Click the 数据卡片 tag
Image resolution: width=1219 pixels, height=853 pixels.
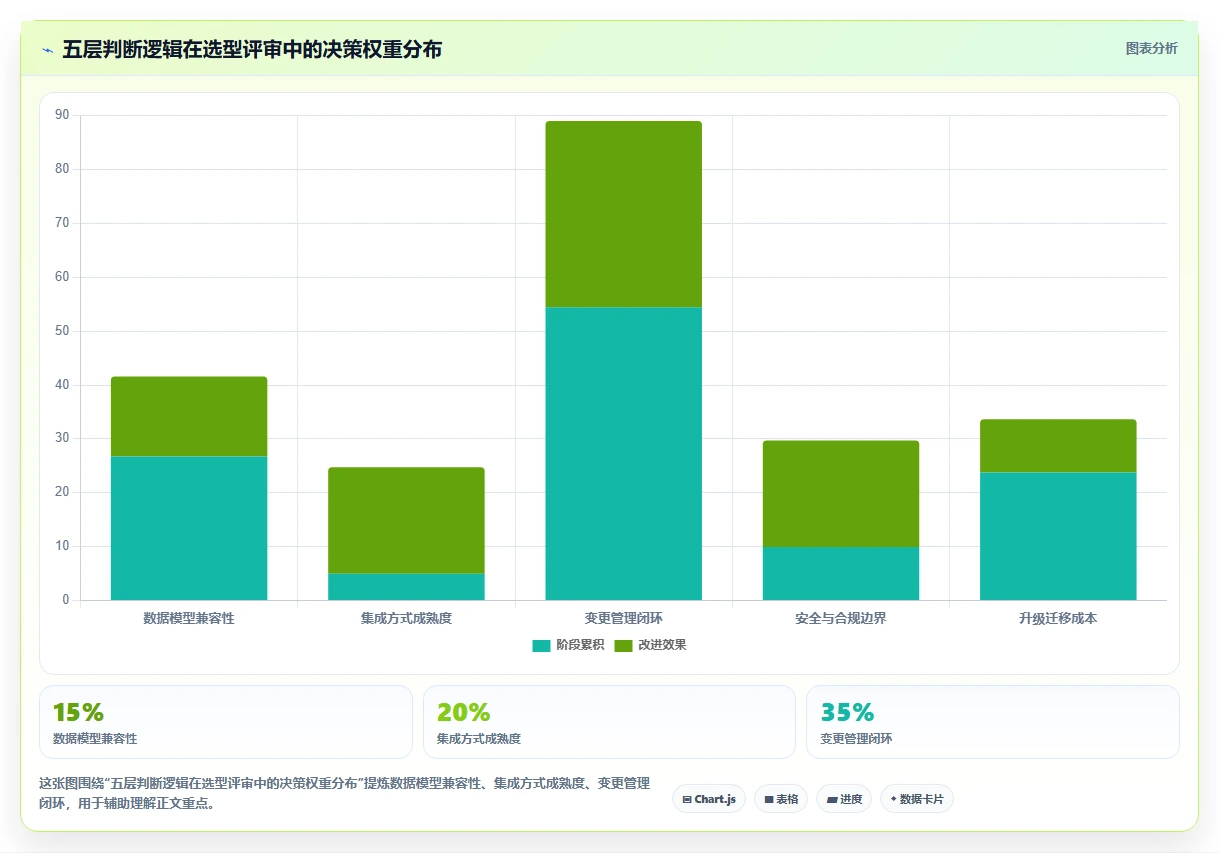point(917,799)
